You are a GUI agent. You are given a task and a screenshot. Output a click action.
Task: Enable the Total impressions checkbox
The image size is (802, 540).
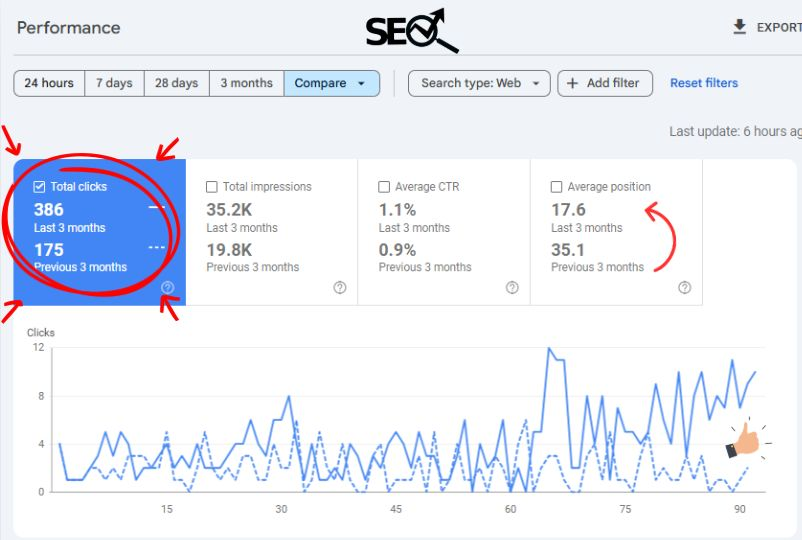(212, 187)
